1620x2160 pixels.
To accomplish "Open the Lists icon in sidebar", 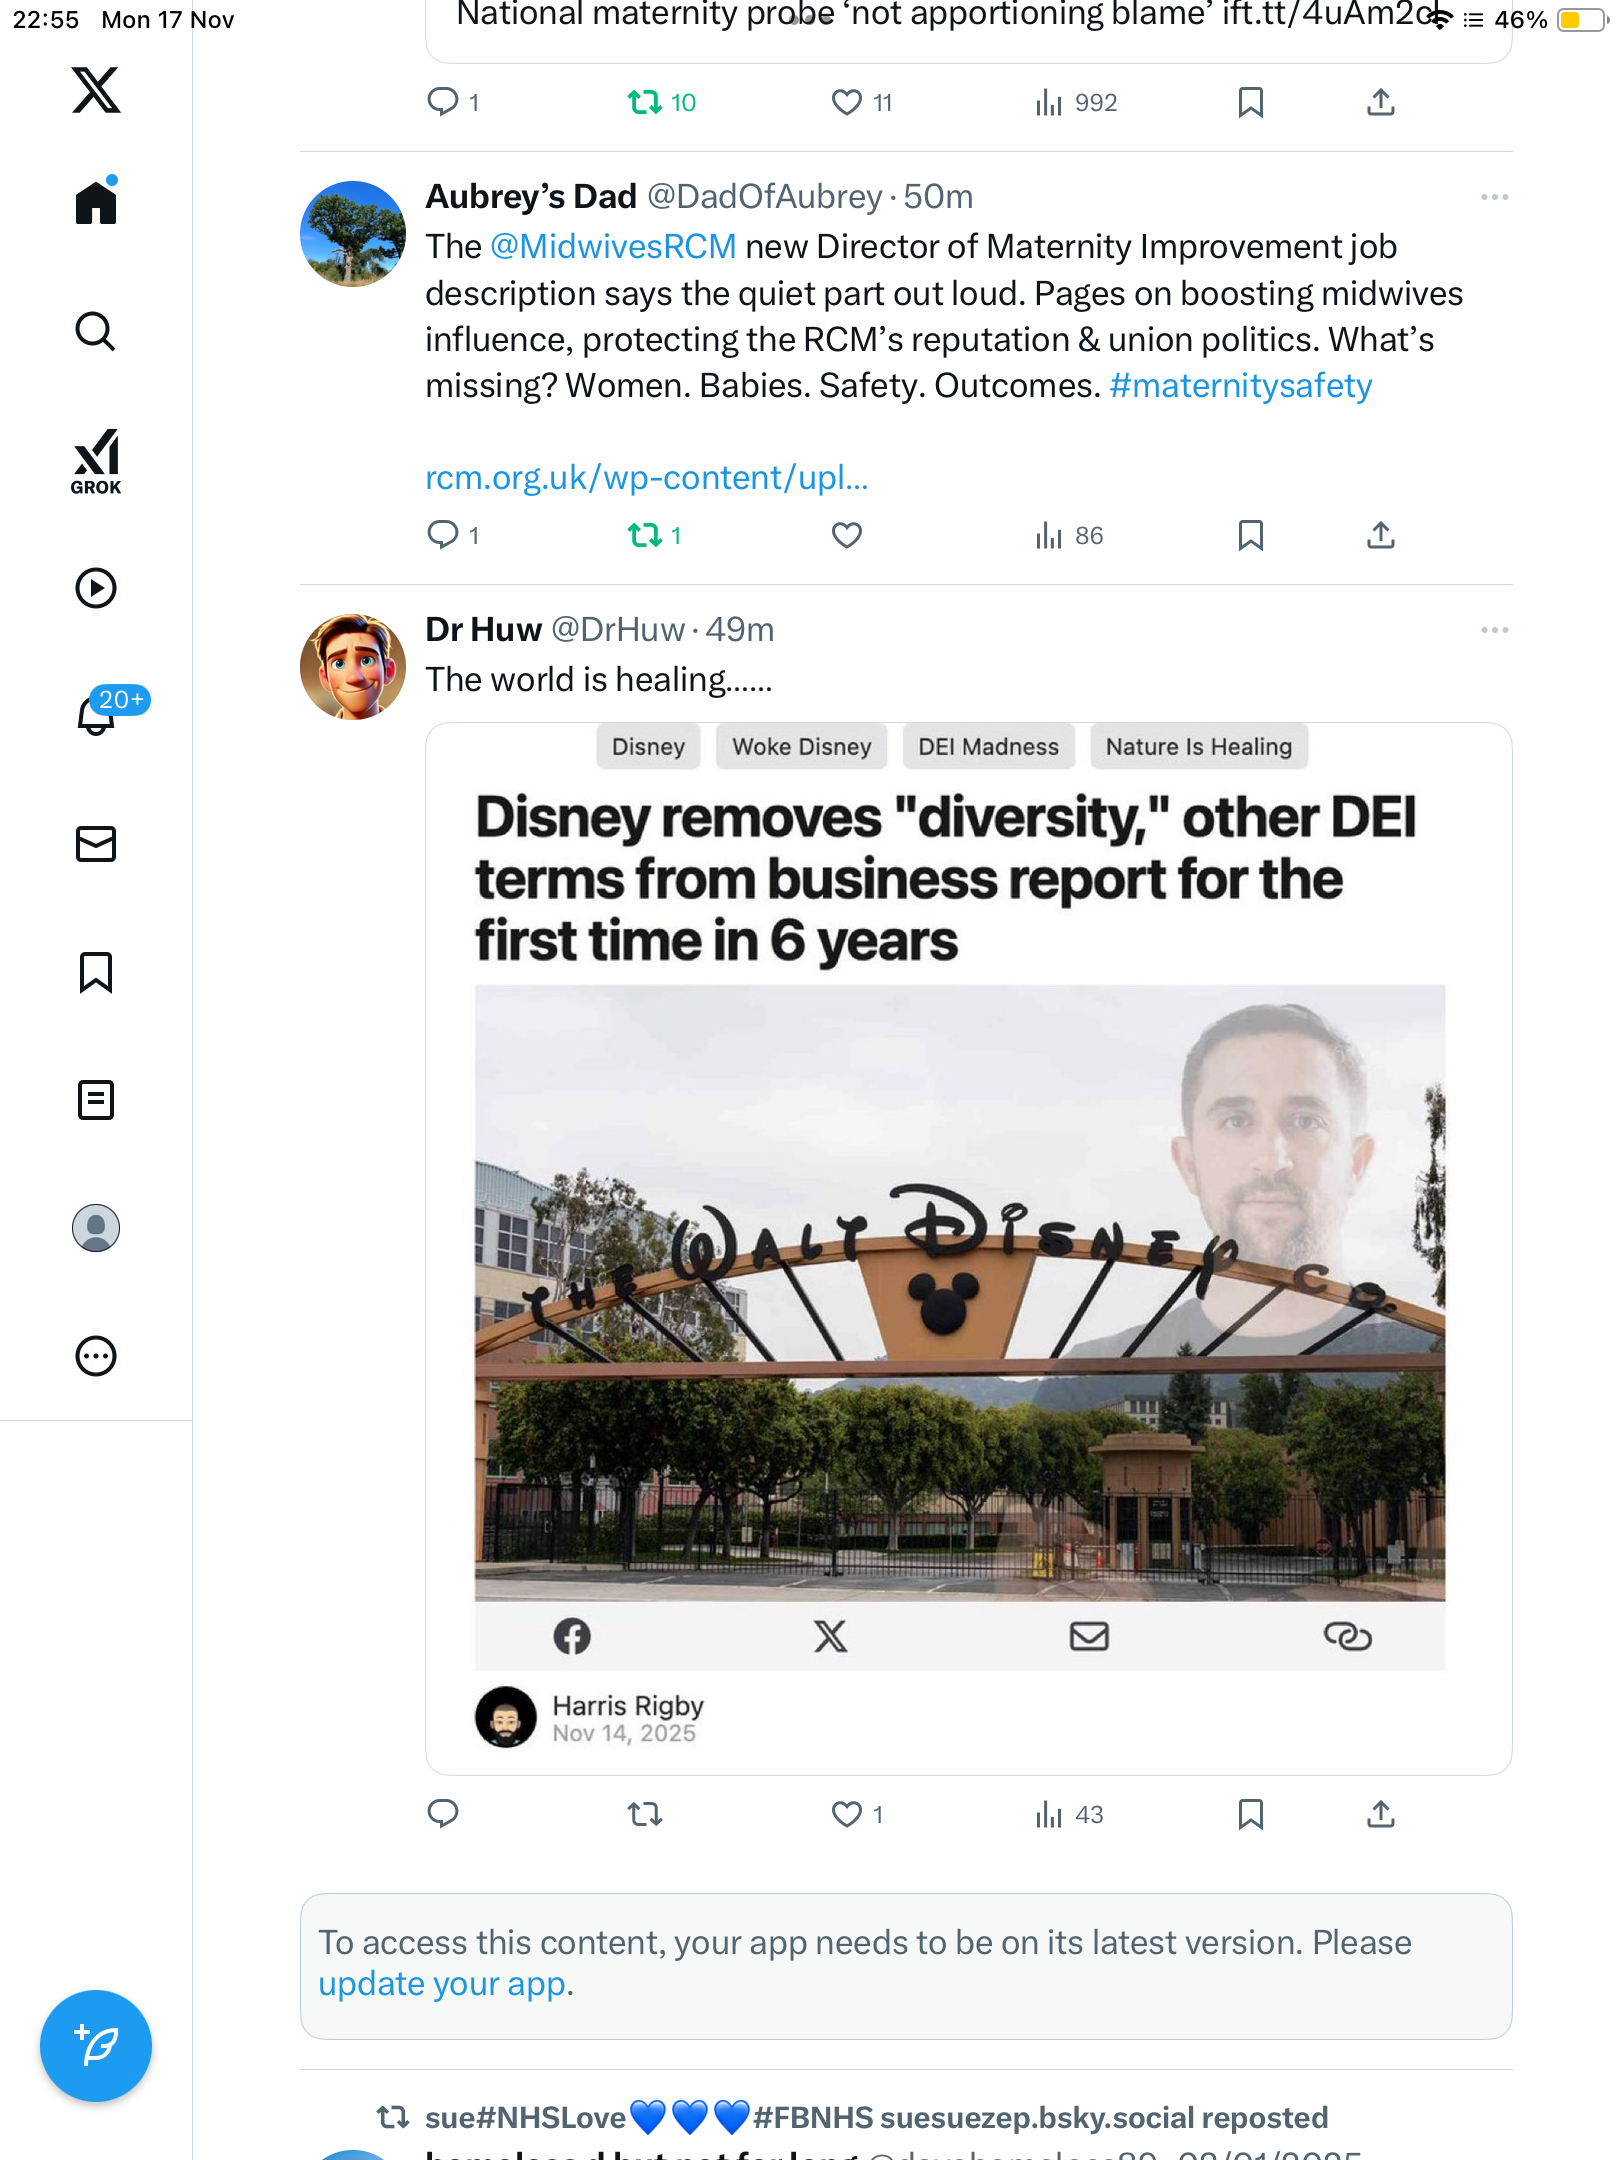I will click(96, 1100).
